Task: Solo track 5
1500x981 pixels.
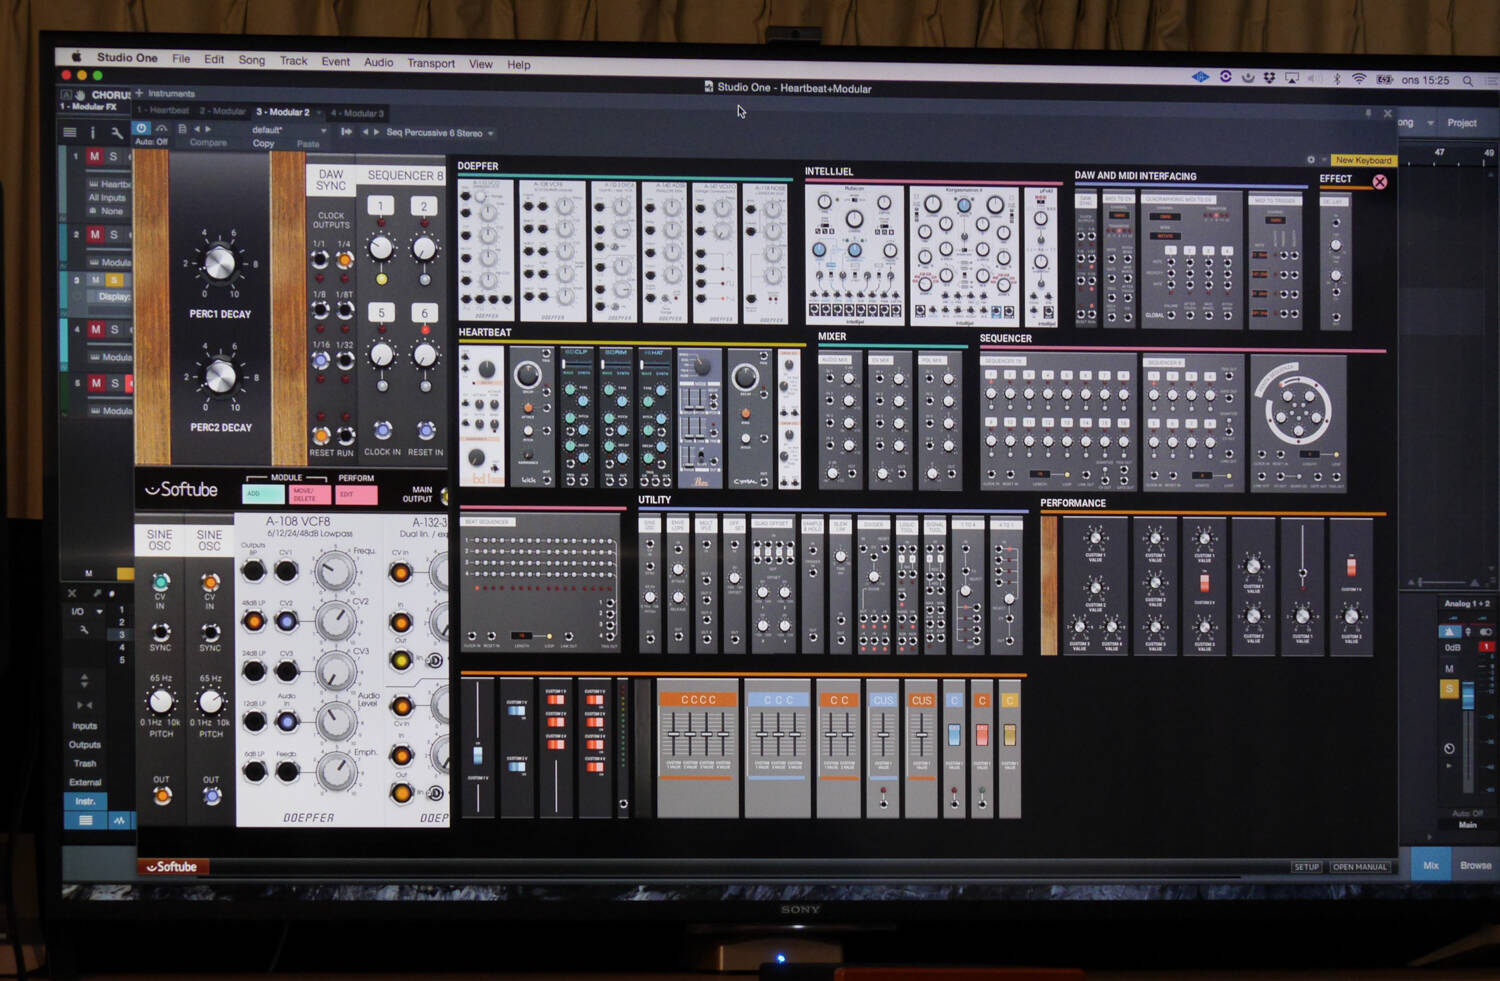Action: [x=115, y=383]
